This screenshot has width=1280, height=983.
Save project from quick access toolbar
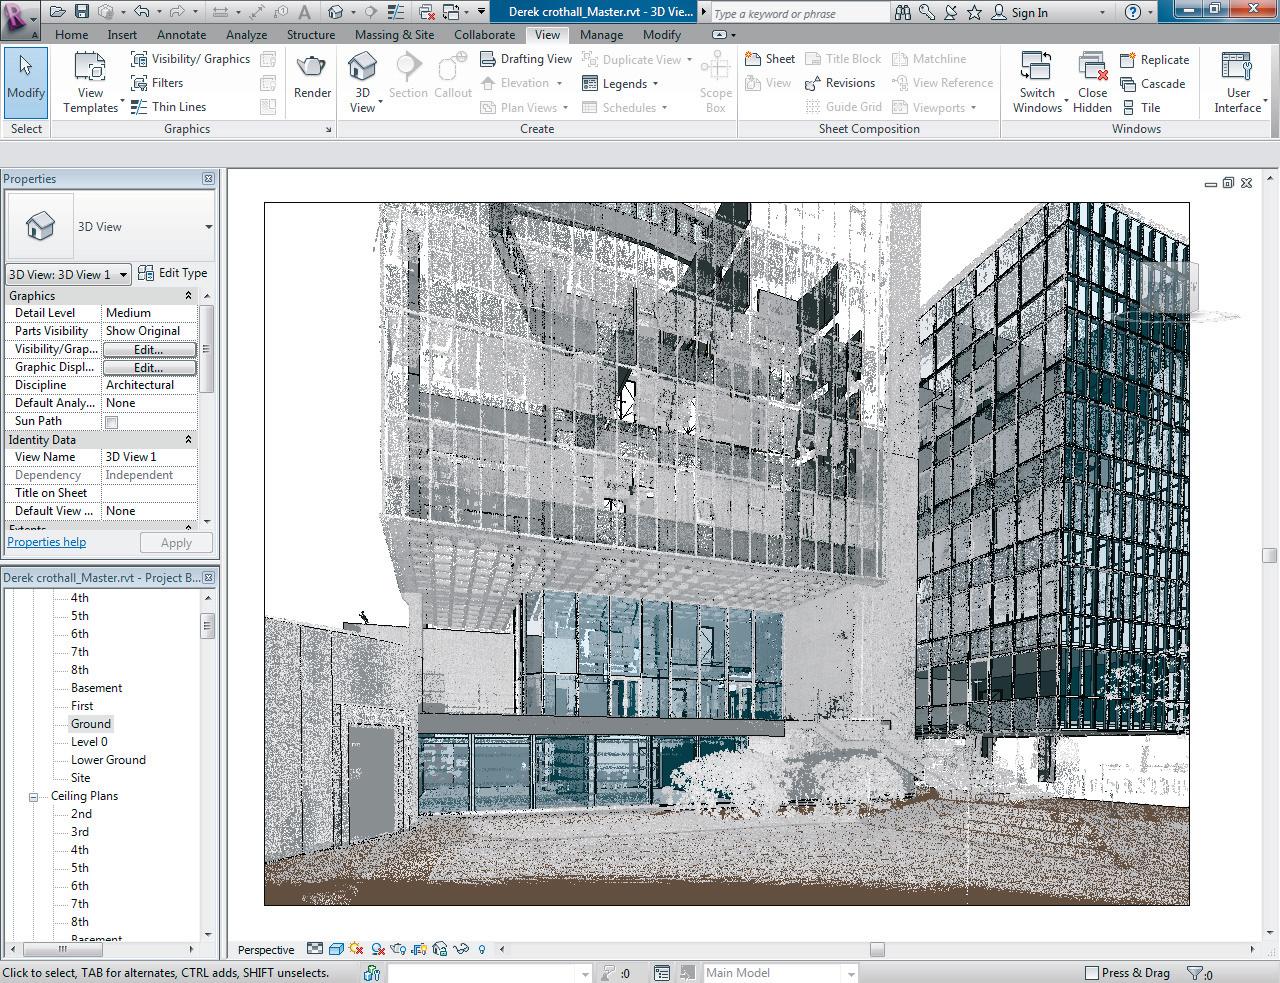pyautogui.click(x=82, y=12)
